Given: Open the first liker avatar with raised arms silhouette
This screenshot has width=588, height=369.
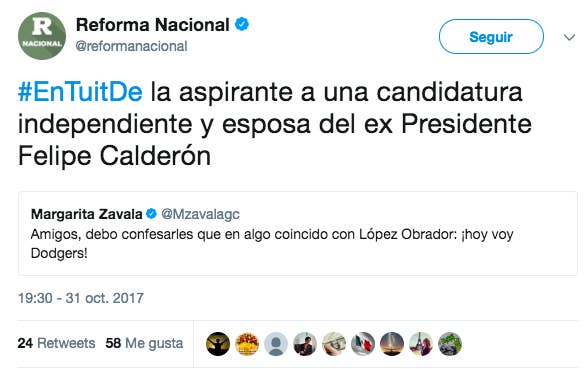Looking at the screenshot, I should (x=218, y=344).
